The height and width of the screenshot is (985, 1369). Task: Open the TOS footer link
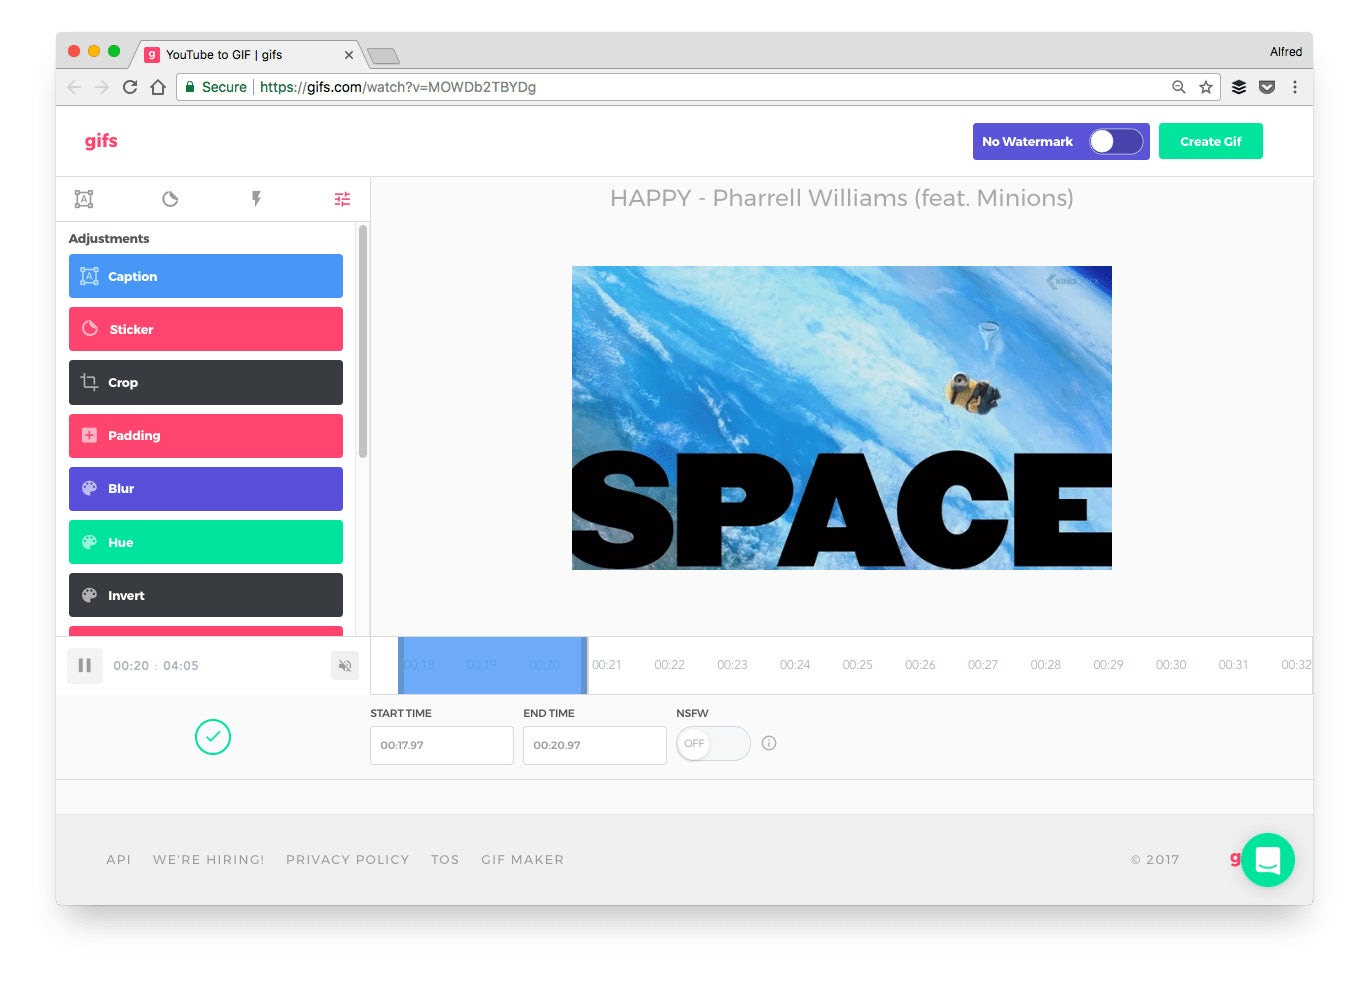pyautogui.click(x=445, y=859)
